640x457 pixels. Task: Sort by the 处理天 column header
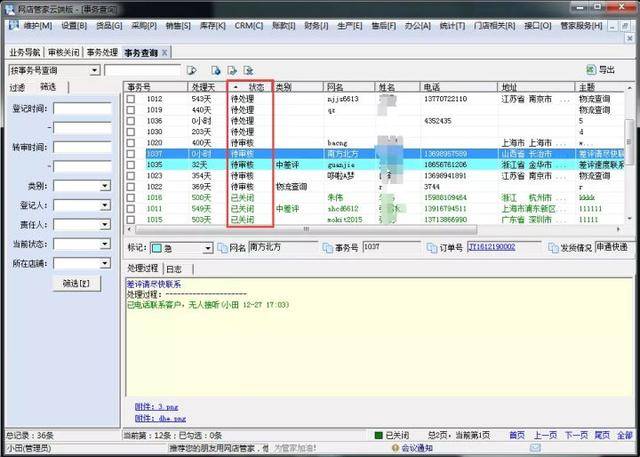pos(207,87)
